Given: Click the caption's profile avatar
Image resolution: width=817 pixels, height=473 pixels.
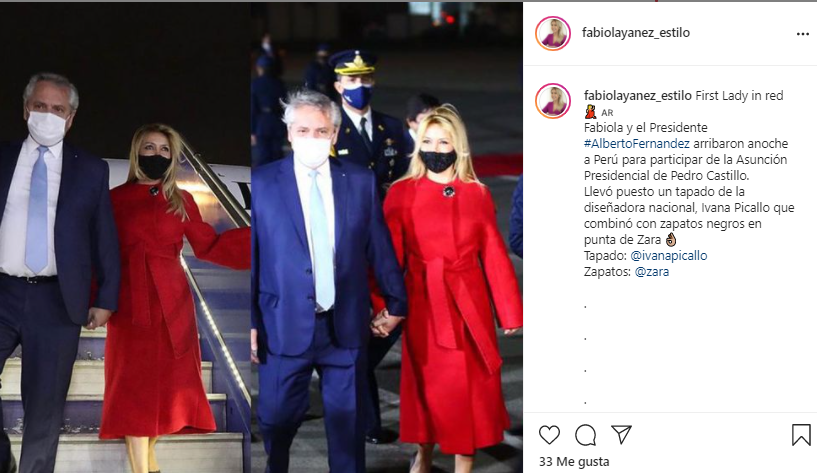Looking at the screenshot, I should click(553, 101).
